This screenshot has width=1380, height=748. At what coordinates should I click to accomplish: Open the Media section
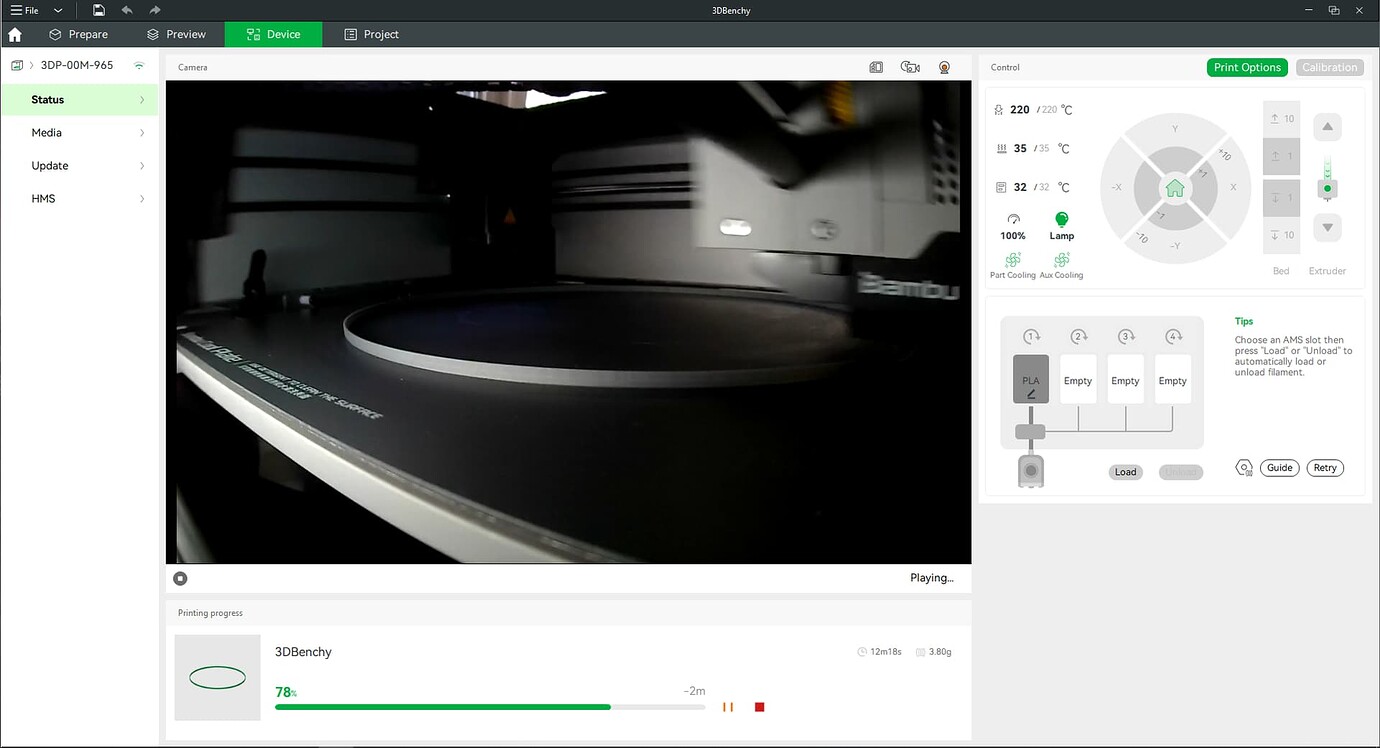(79, 133)
